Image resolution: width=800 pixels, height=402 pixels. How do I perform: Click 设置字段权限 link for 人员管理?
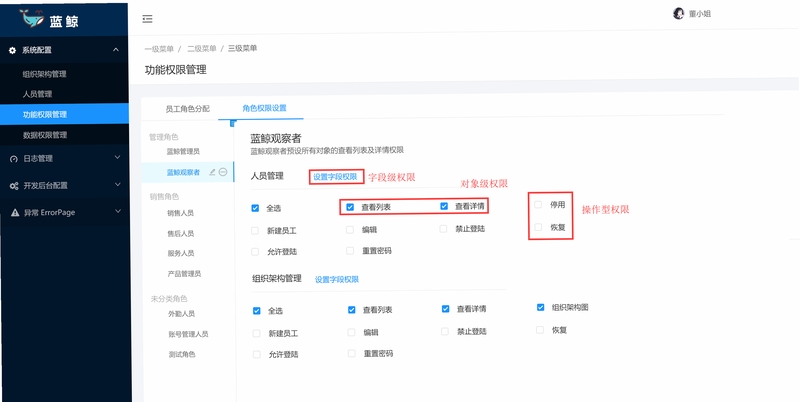(335, 177)
